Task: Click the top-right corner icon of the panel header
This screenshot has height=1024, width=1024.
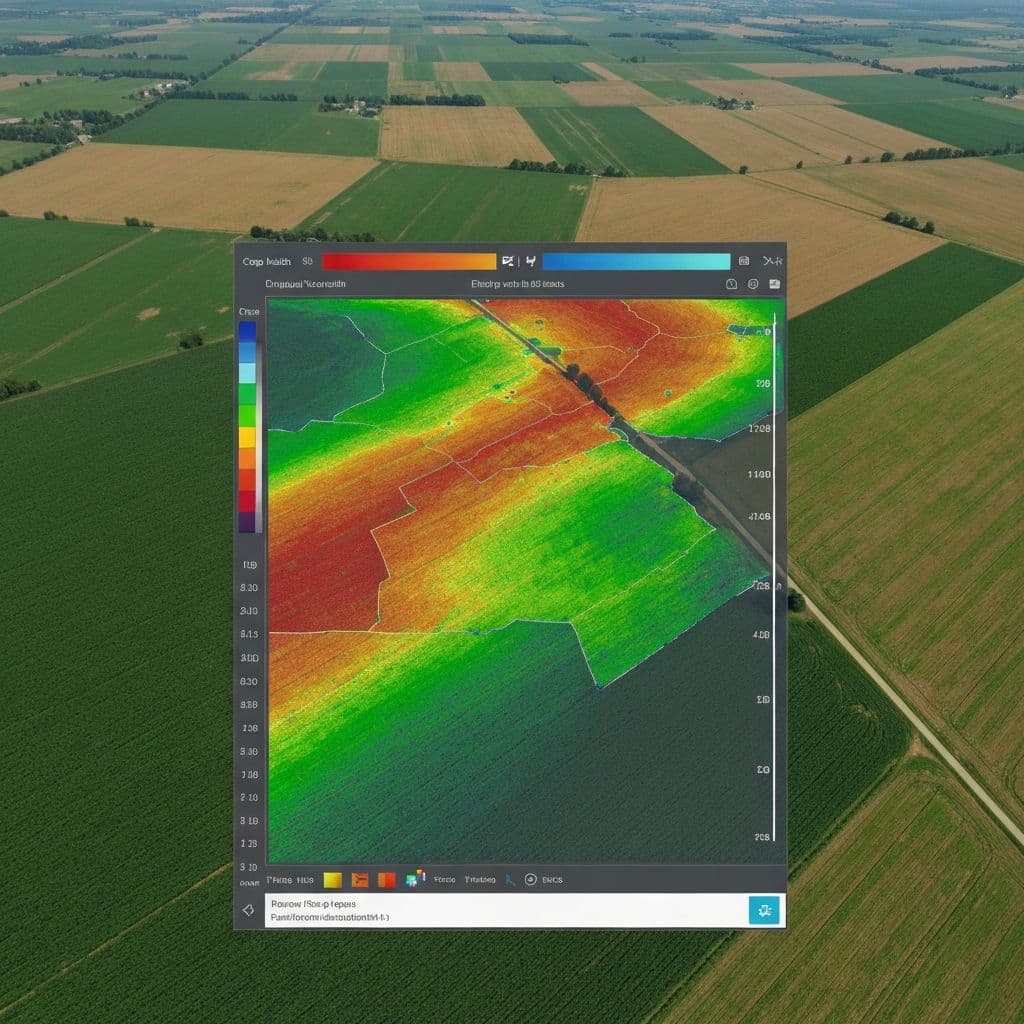Action: 772,261
